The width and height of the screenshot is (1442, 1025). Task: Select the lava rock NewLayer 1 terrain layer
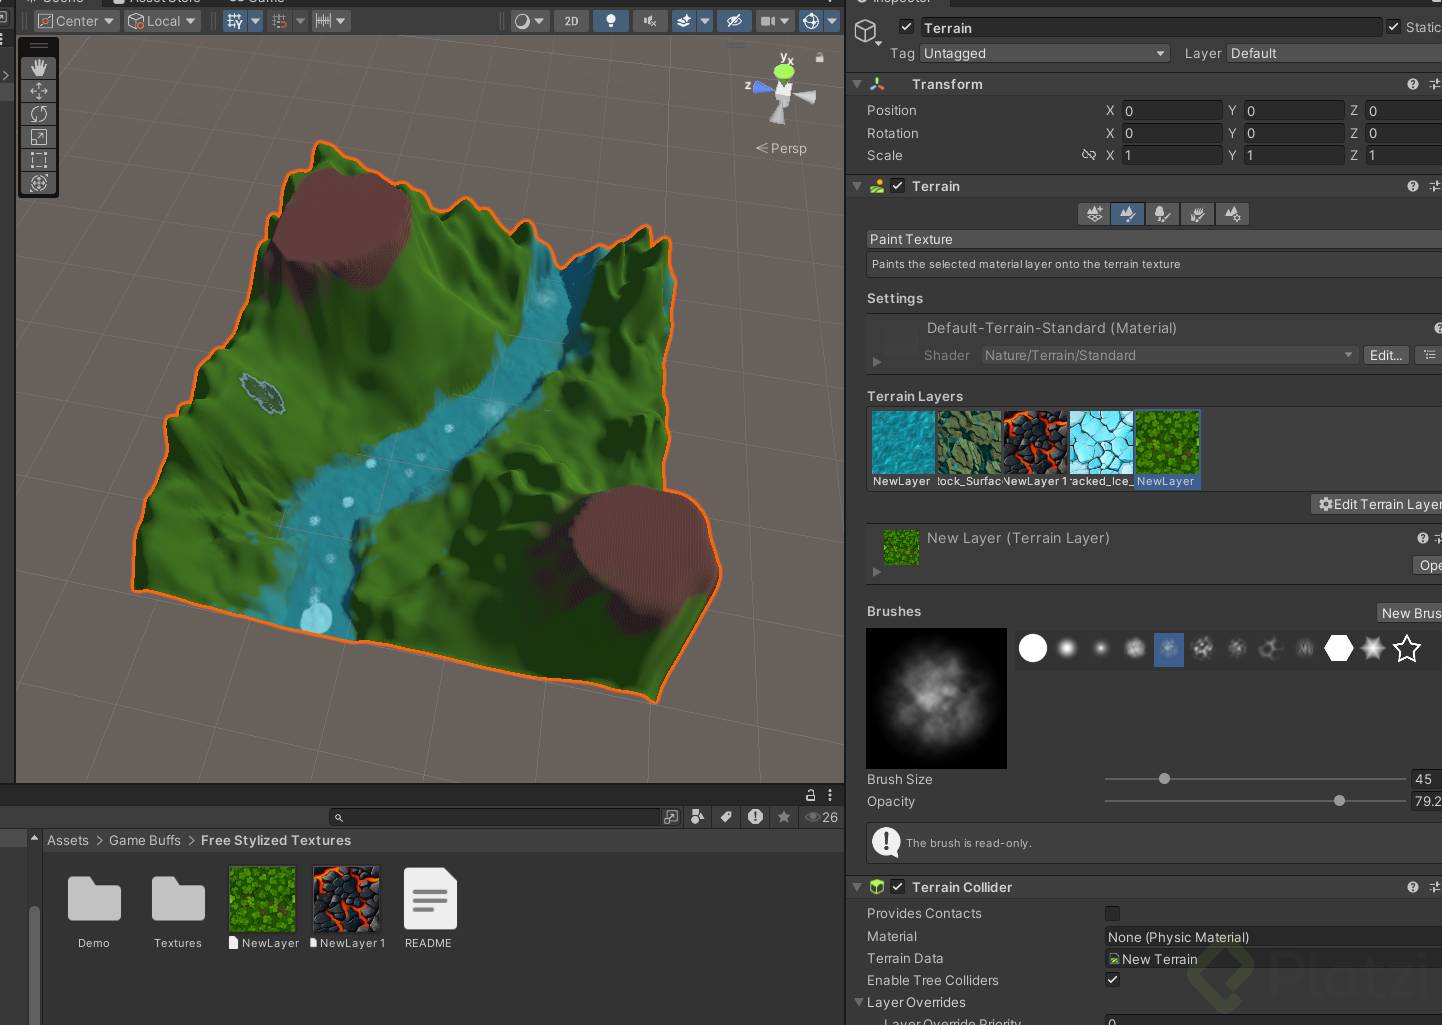[1035, 443]
